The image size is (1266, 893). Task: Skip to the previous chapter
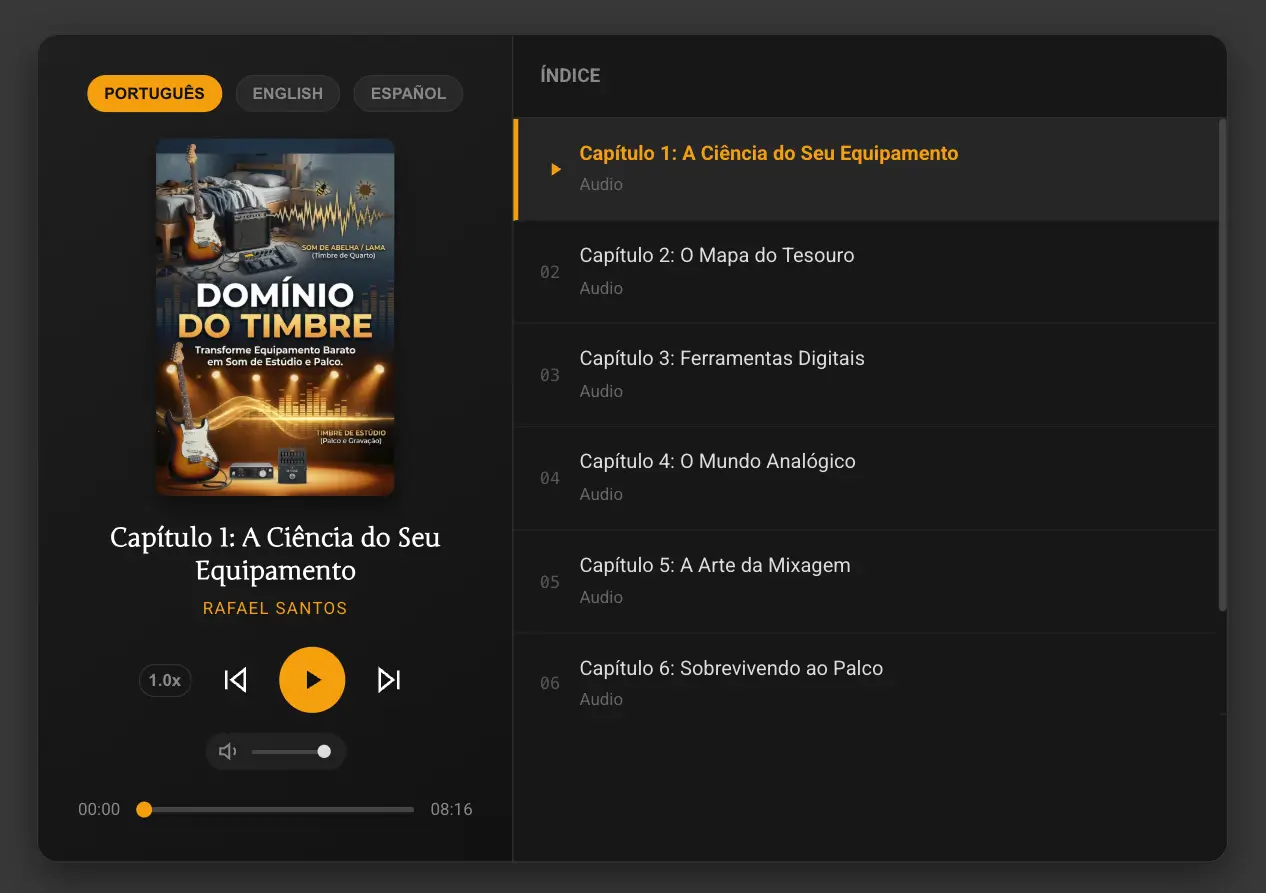(x=235, y=680)
